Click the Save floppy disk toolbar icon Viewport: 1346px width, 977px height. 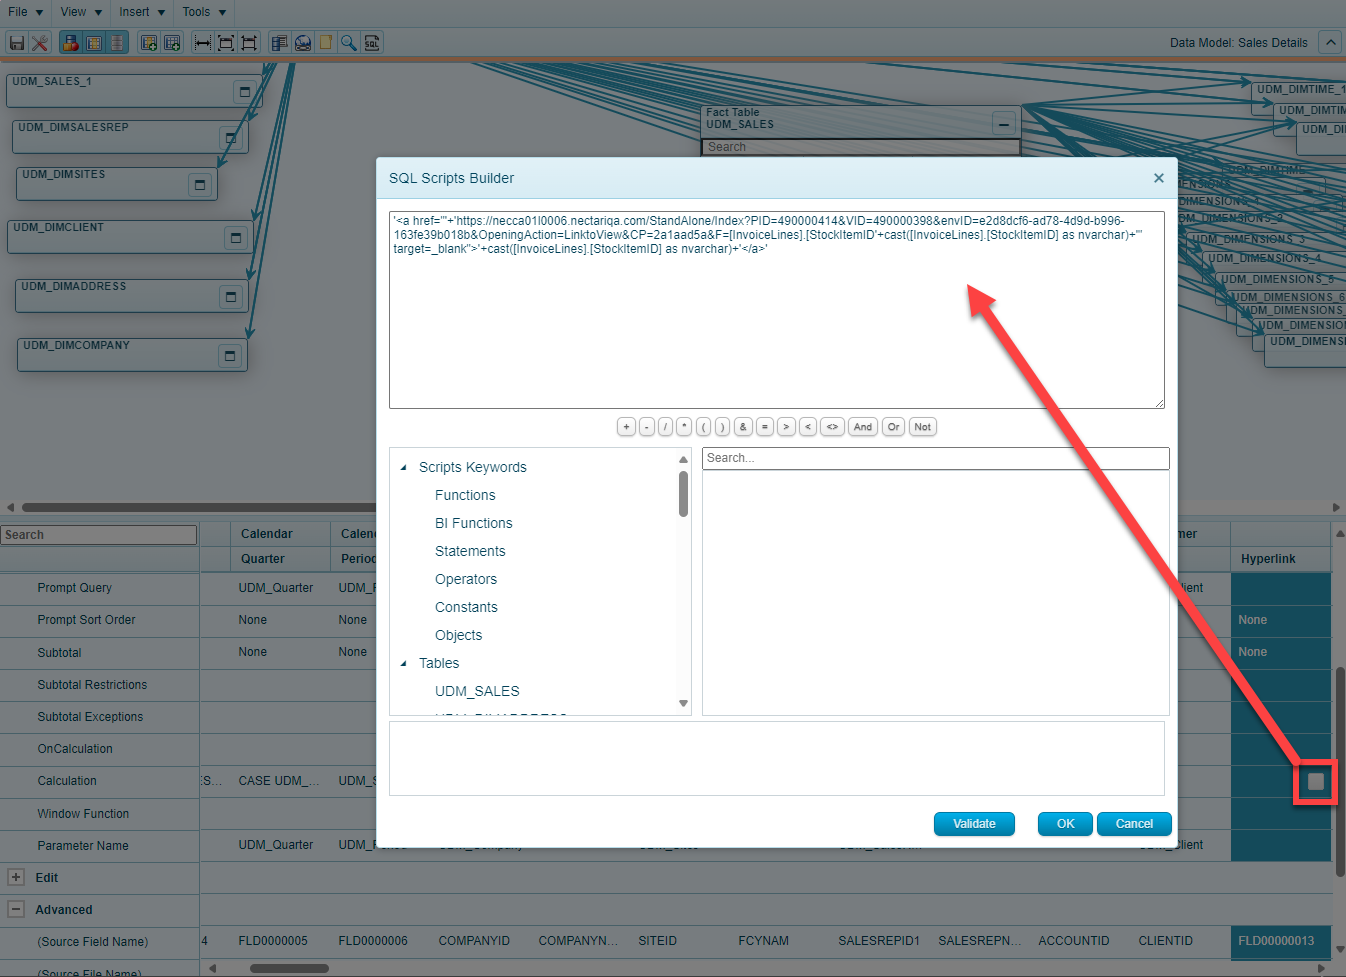[17, 43]
